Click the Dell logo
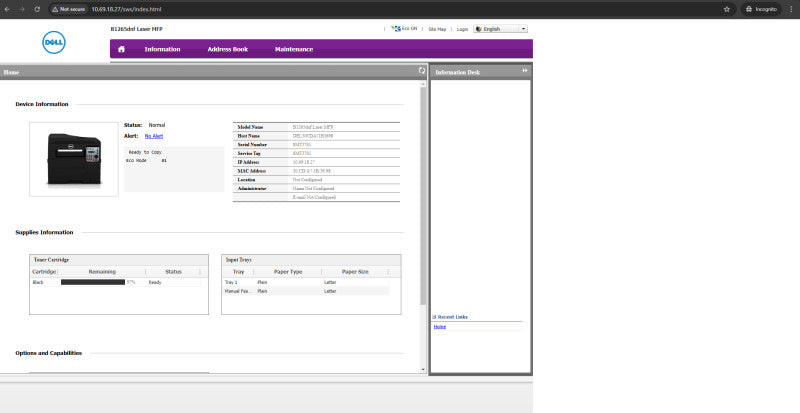Image resolution: width=800 pixels, height=413 pixels. point(54,42)
